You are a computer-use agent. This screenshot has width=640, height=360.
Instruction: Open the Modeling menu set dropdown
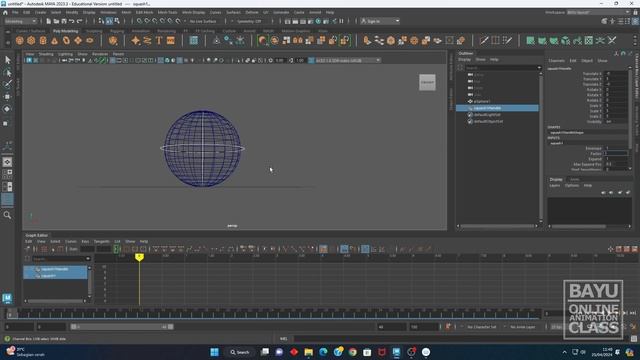point(20,21)
